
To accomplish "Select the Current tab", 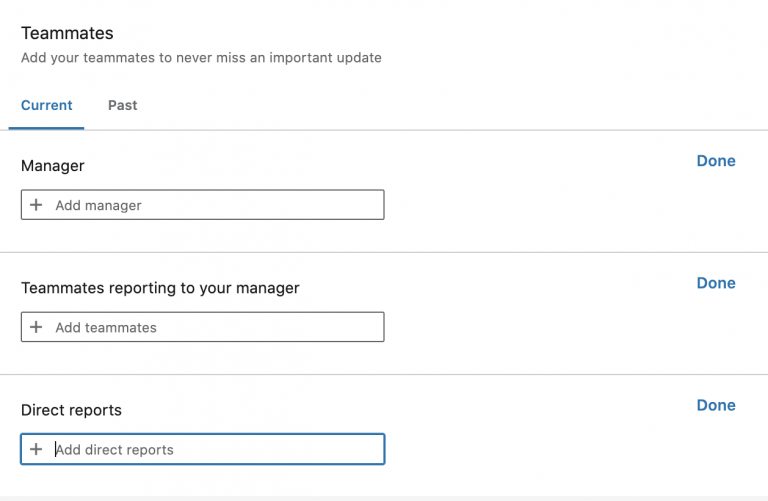I will click(47, 105).
